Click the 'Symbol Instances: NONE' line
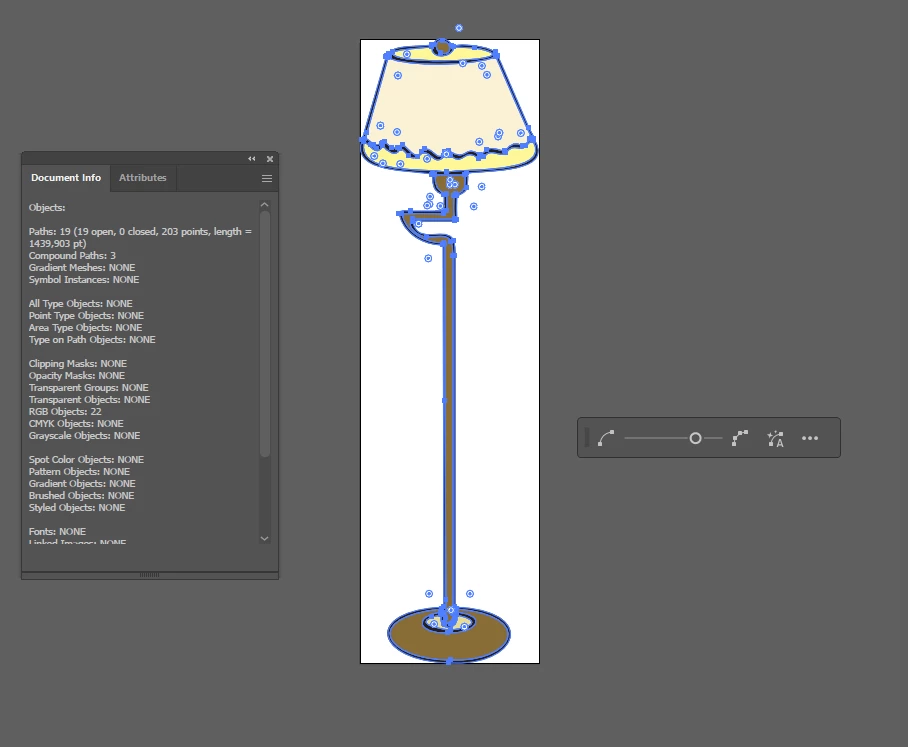The height and width of the screenshot is (747, 908). click(84, 280)
